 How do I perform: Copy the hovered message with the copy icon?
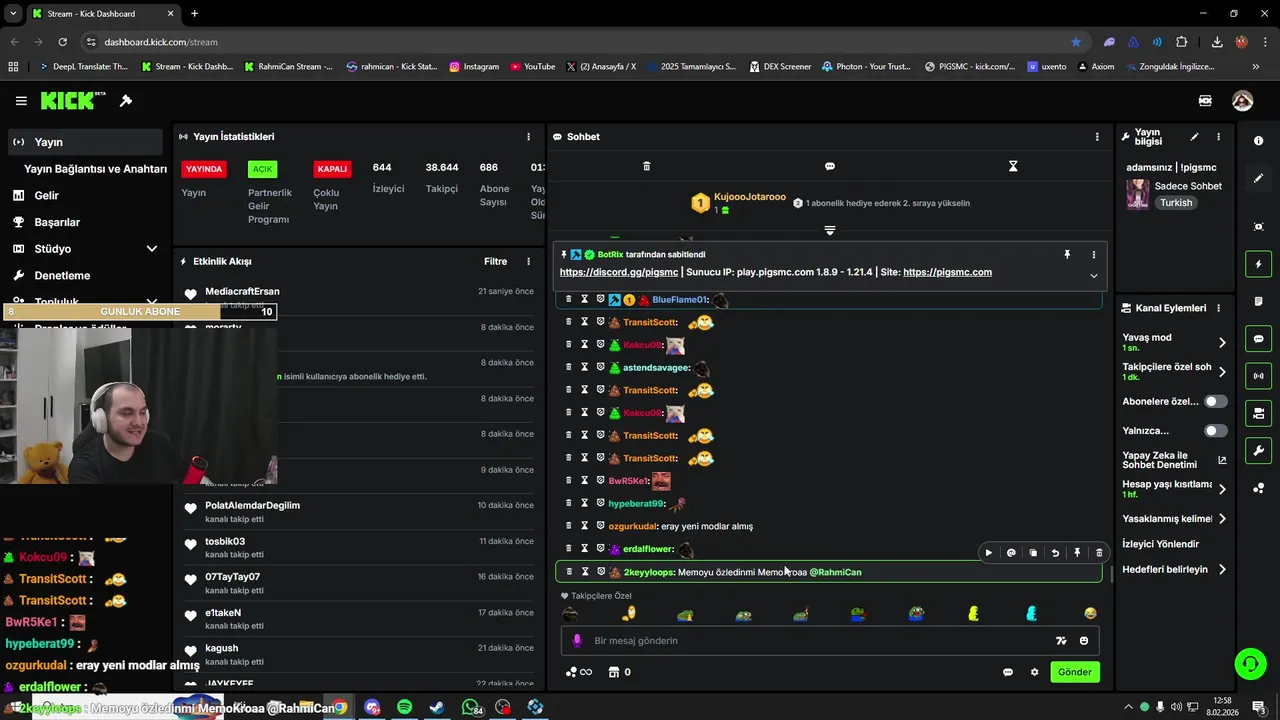coord(1033,553)
